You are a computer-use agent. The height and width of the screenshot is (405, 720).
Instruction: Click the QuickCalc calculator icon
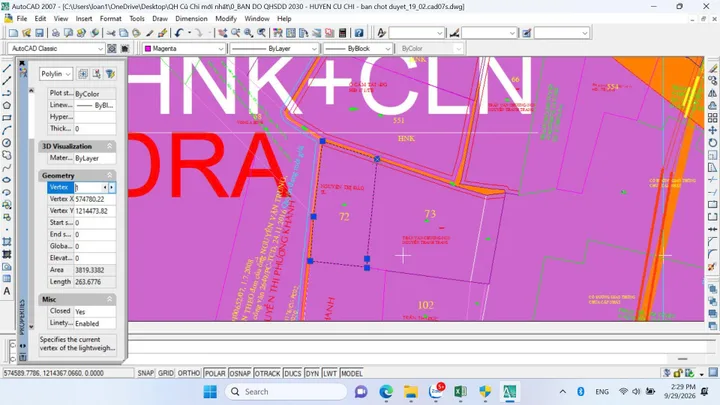coord(342,33)
